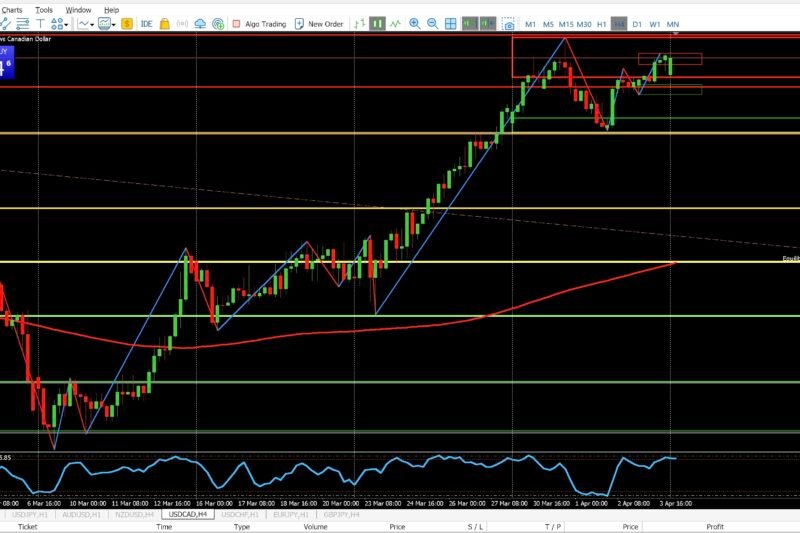The width and height of the screenshot is (800, 533).
Task: Switch to the AUDUSD,H1 chart tab
Action: 82,515
